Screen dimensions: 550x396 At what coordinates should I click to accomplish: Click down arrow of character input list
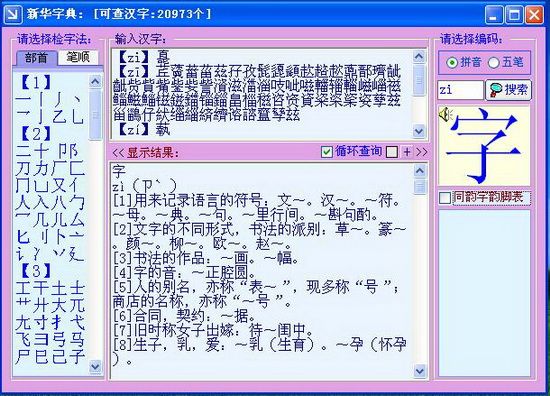[x=419, y=131]
